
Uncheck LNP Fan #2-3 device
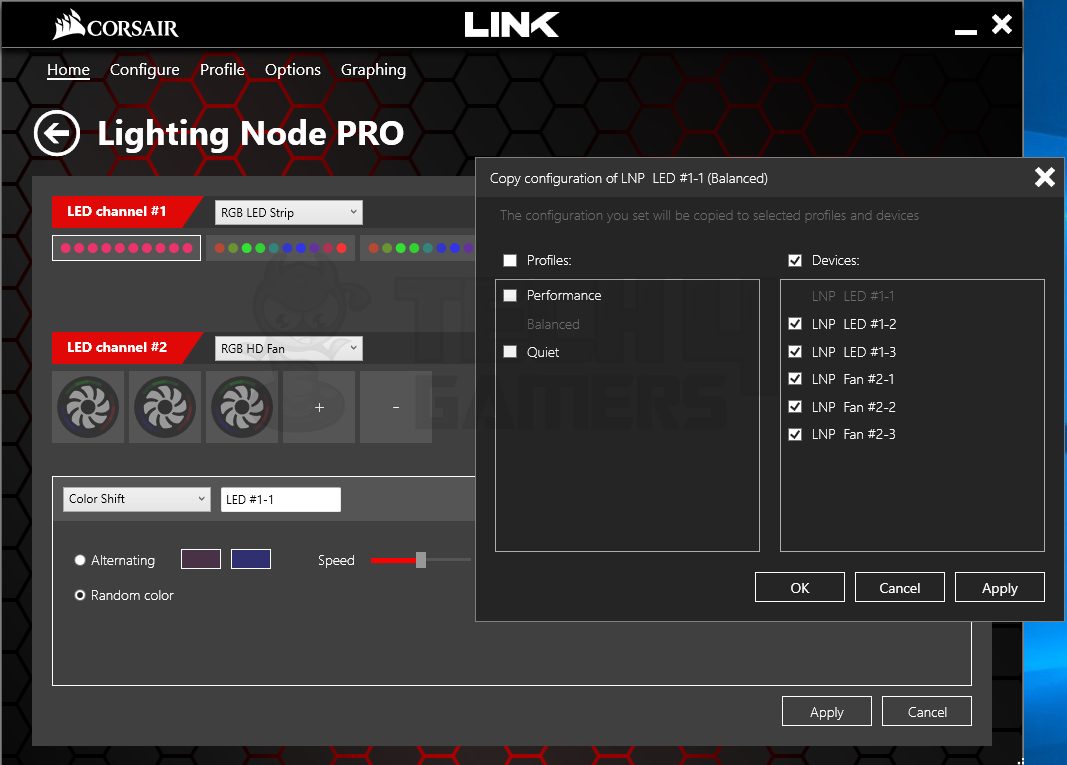795,434
